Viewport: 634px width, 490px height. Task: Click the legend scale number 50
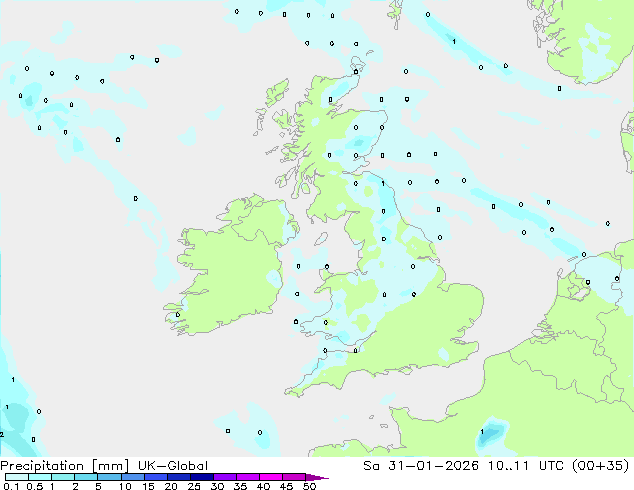309,486
